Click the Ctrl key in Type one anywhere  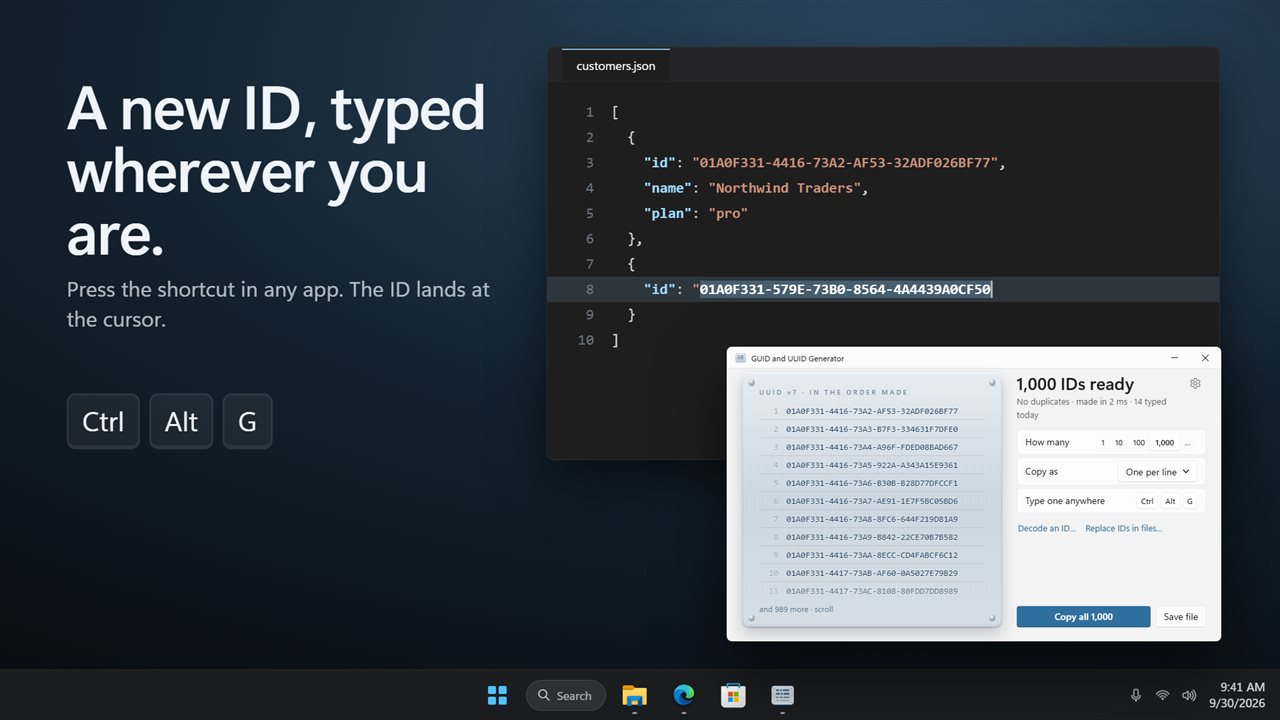(x=1147, y=501)
